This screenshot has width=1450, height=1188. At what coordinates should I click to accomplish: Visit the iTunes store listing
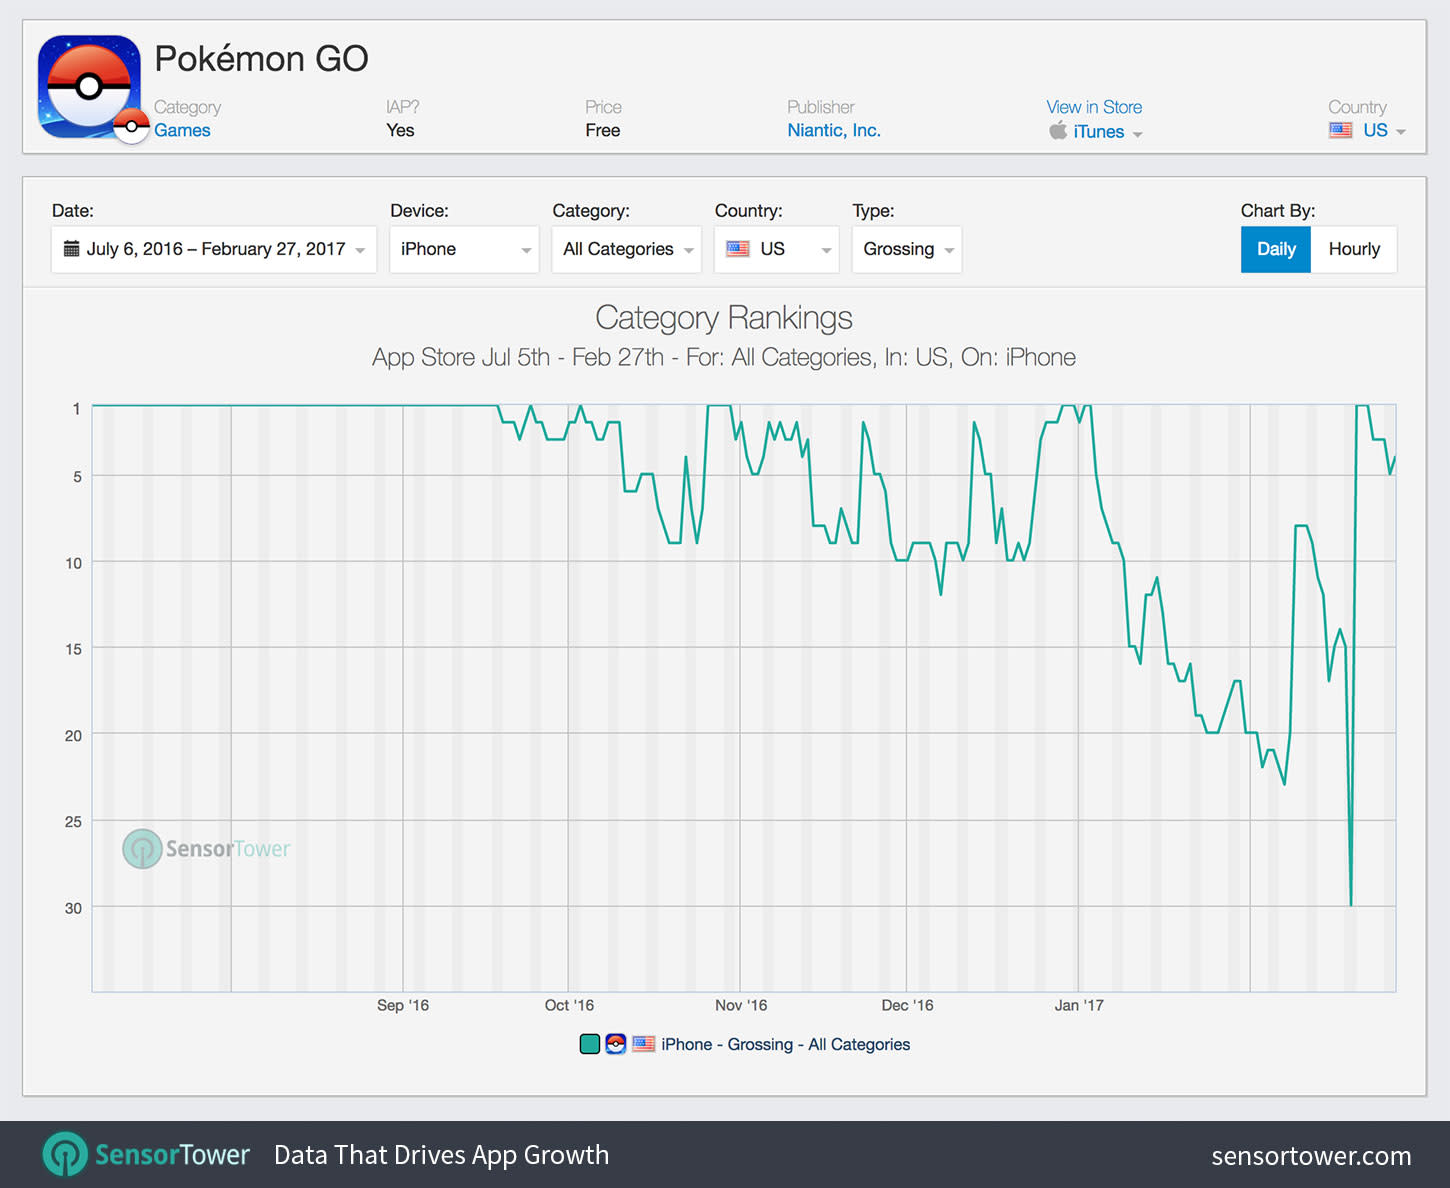click(x=1097, y=131)
